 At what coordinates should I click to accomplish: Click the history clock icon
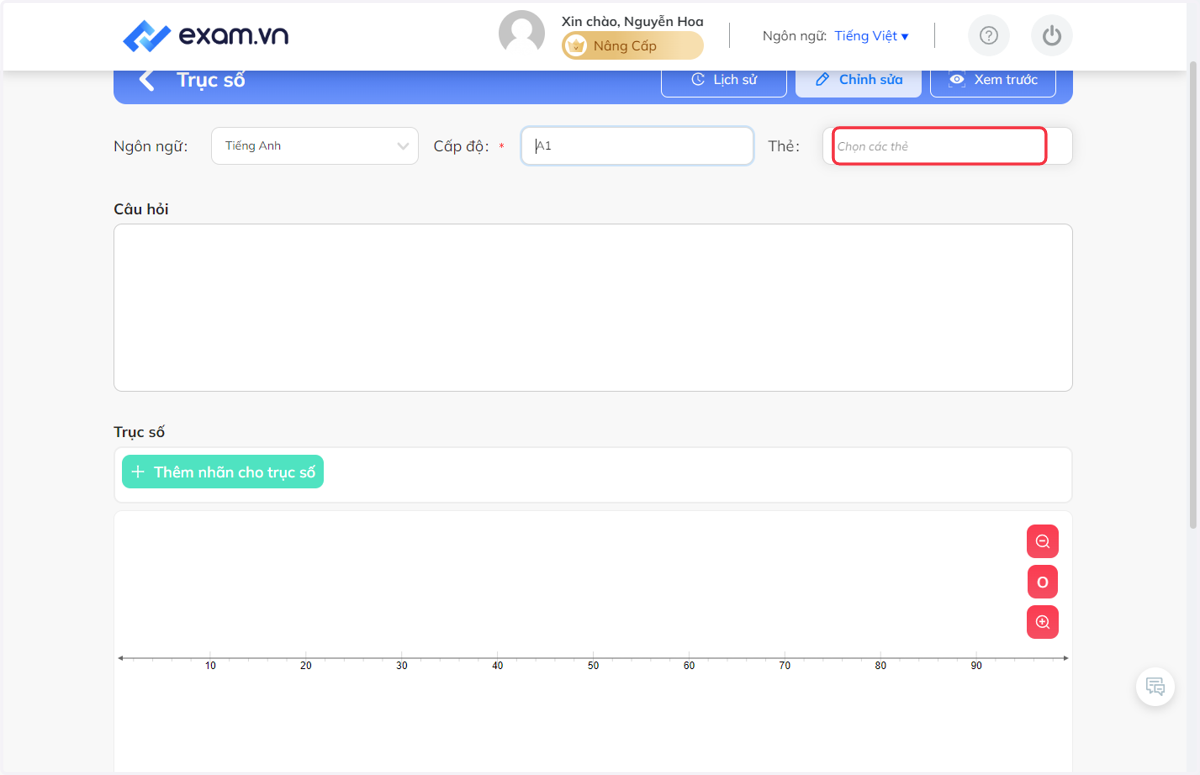[x=698, y=80]
